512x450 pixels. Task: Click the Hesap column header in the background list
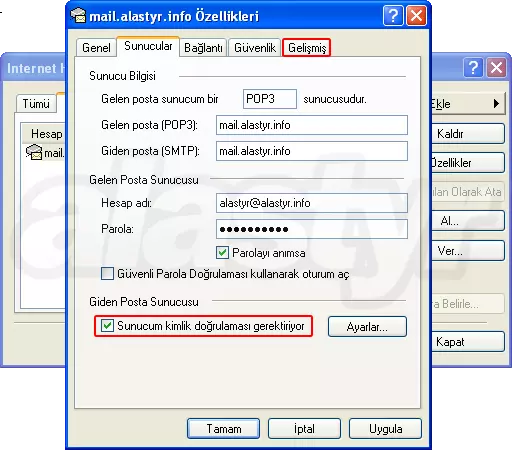click(44, 134)
